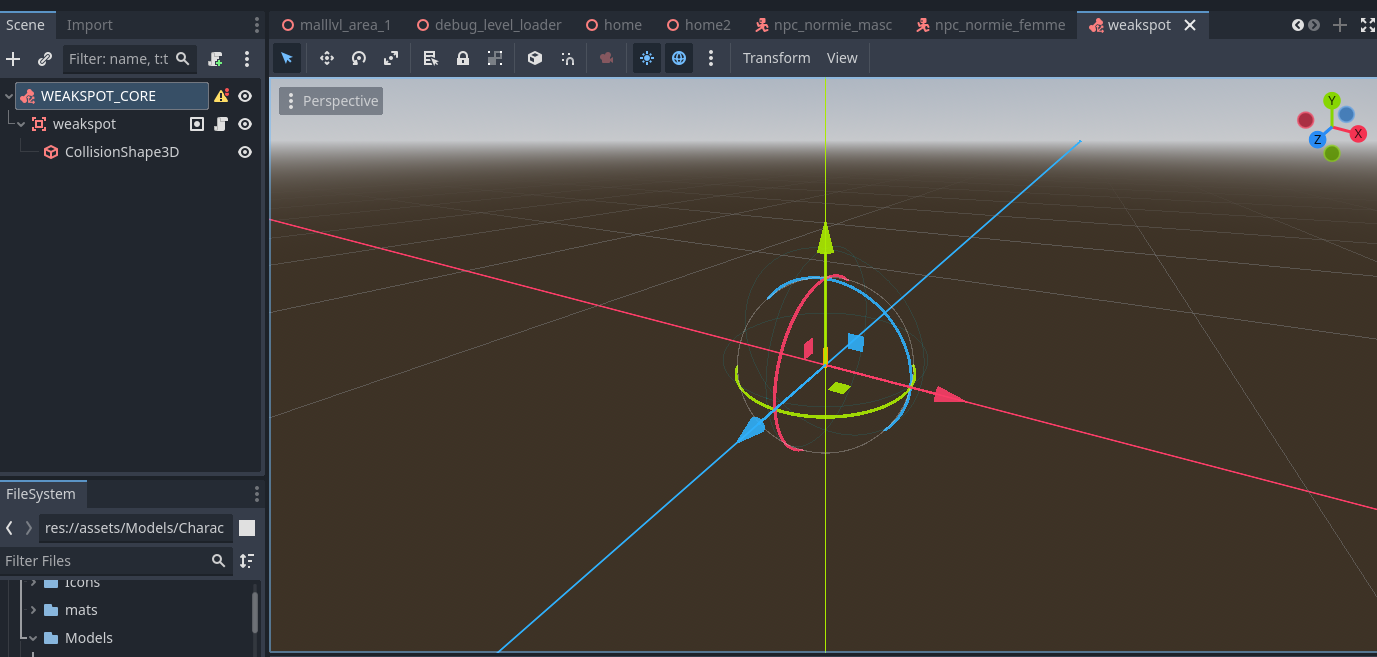Align view to the green Y axis

[x=1331, y=101]
